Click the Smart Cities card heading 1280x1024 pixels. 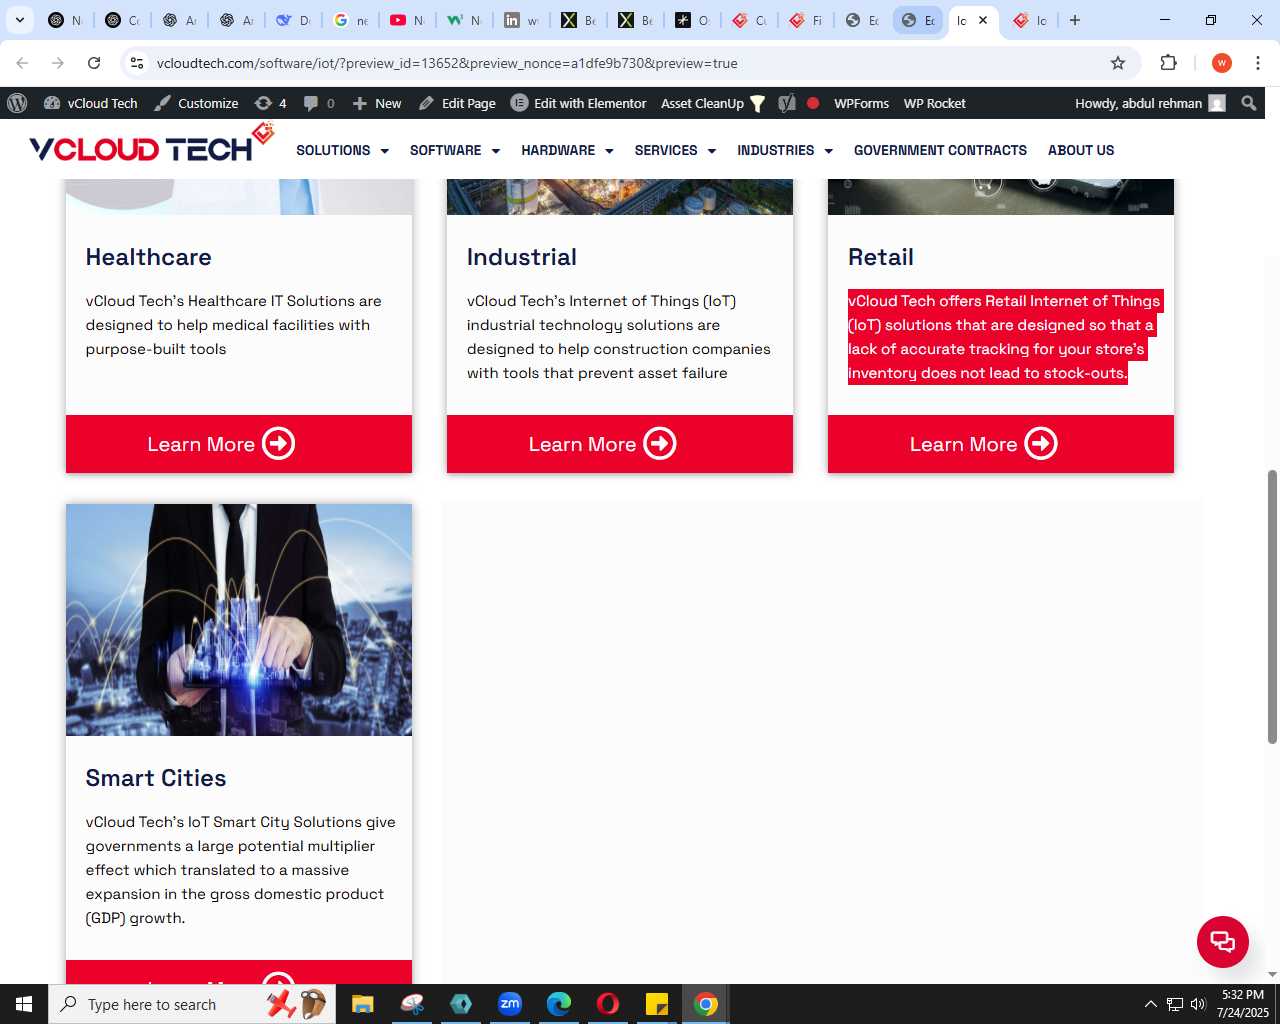tap(156, 778)
